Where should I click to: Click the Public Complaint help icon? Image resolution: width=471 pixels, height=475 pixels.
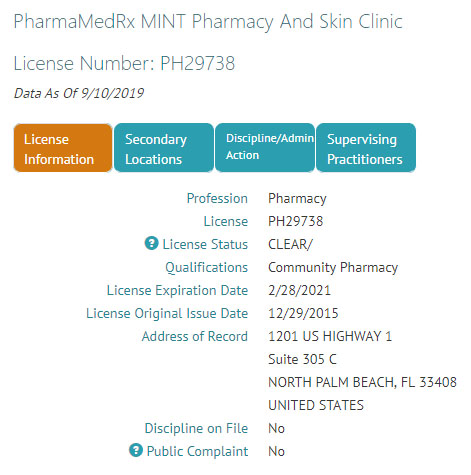point(136,450)
